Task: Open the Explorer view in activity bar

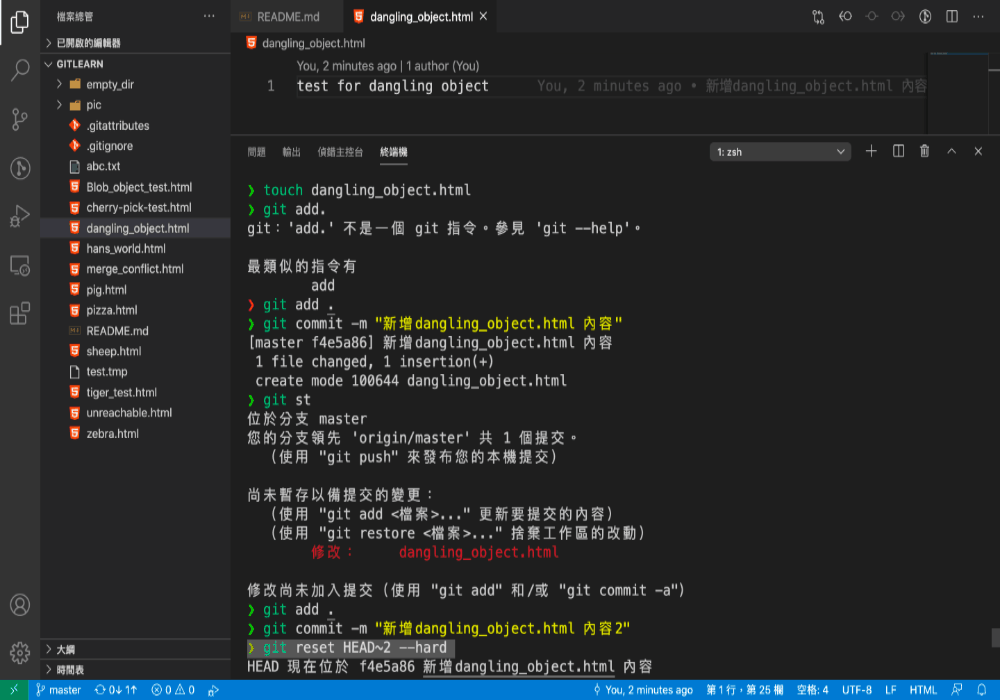Action: [20, 22]
